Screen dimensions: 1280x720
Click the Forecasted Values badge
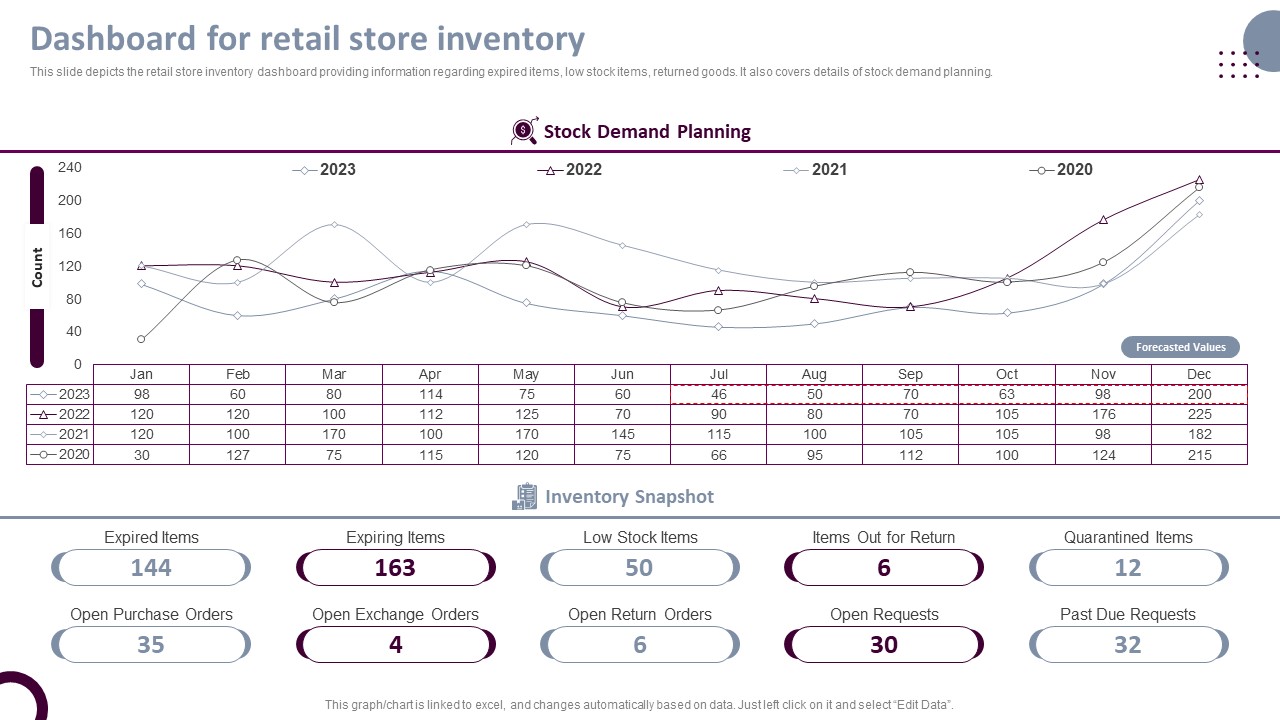click(x=1180, y=347)
